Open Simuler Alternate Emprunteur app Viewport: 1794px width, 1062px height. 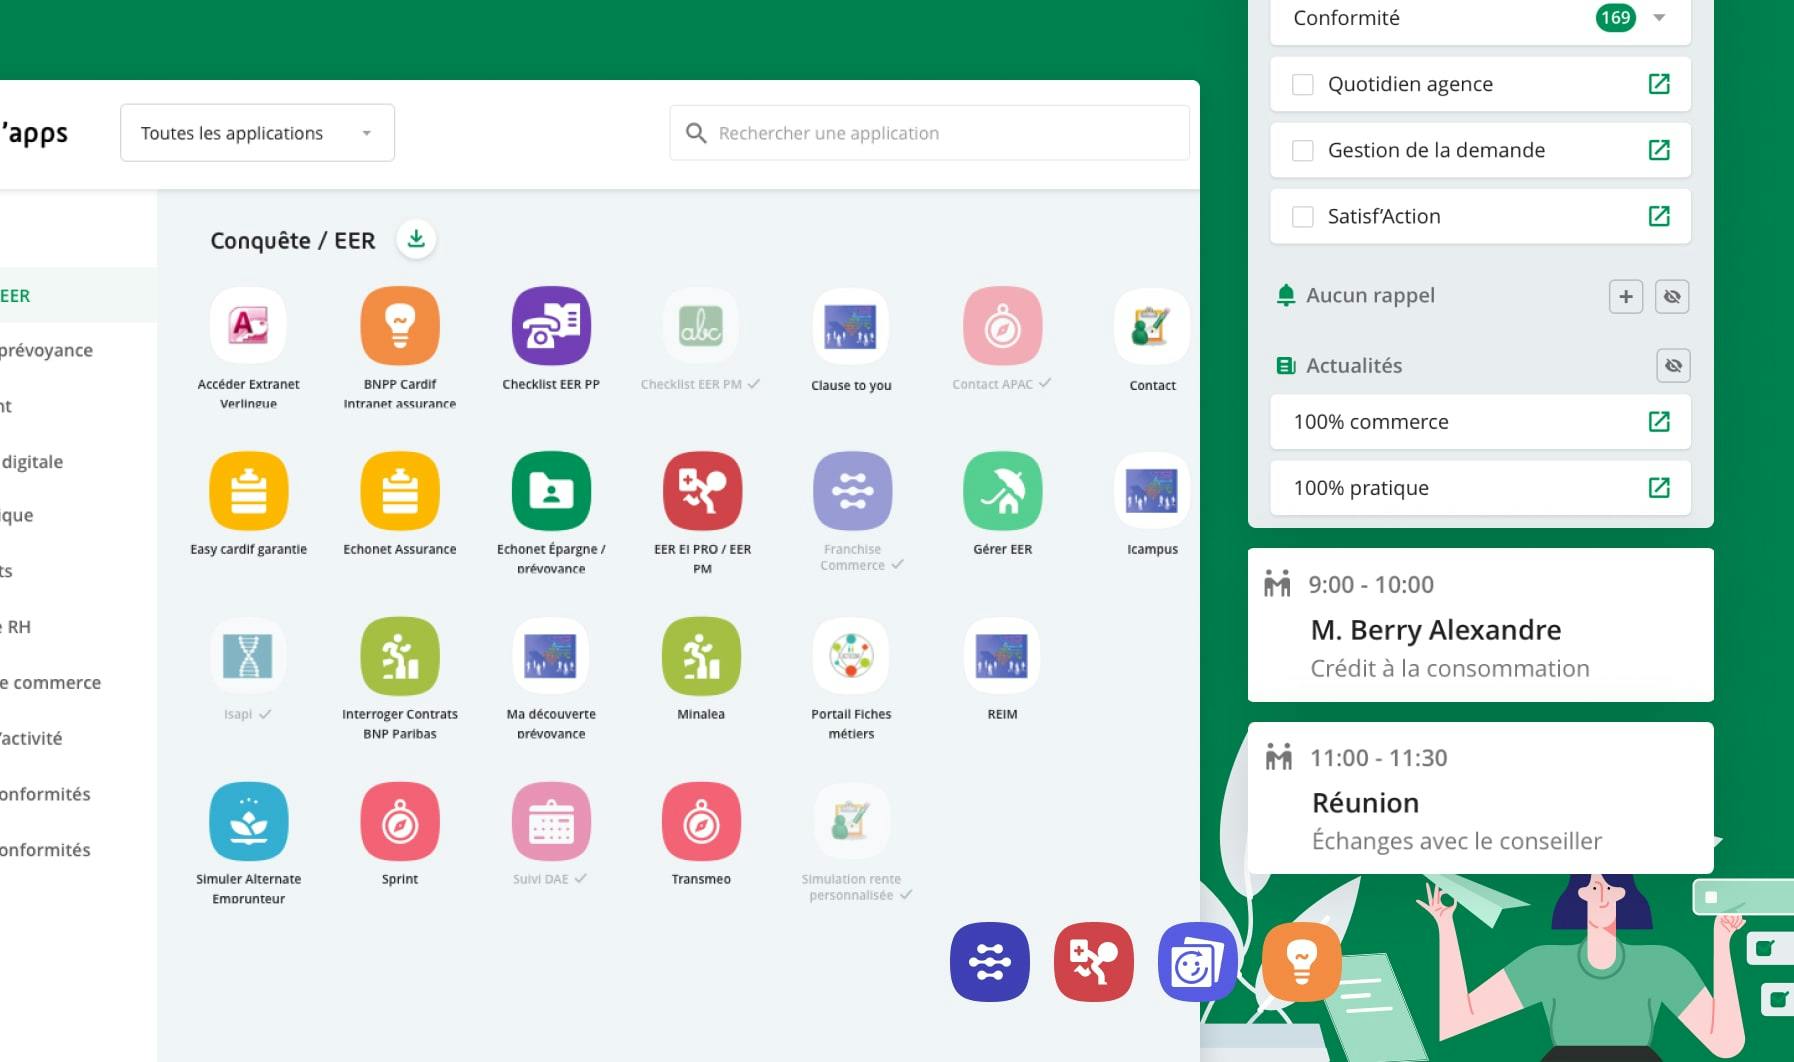click(x=248, y=821)
